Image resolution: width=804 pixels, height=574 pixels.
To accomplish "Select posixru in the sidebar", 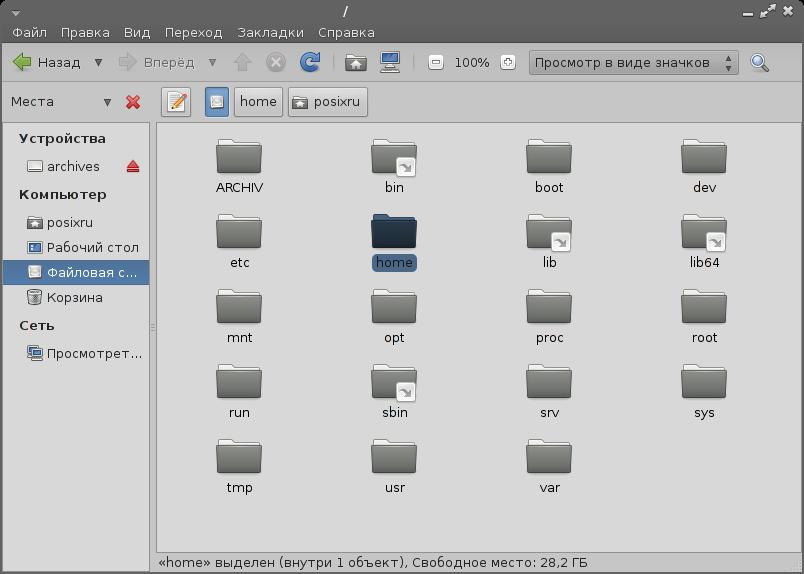I will click(x=76, y=223).
